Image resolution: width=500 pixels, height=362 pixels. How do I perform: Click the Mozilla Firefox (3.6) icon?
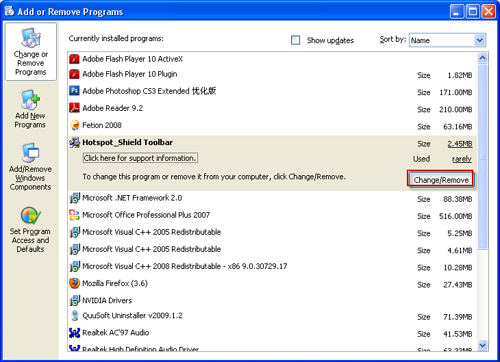(x=74, y=283)
